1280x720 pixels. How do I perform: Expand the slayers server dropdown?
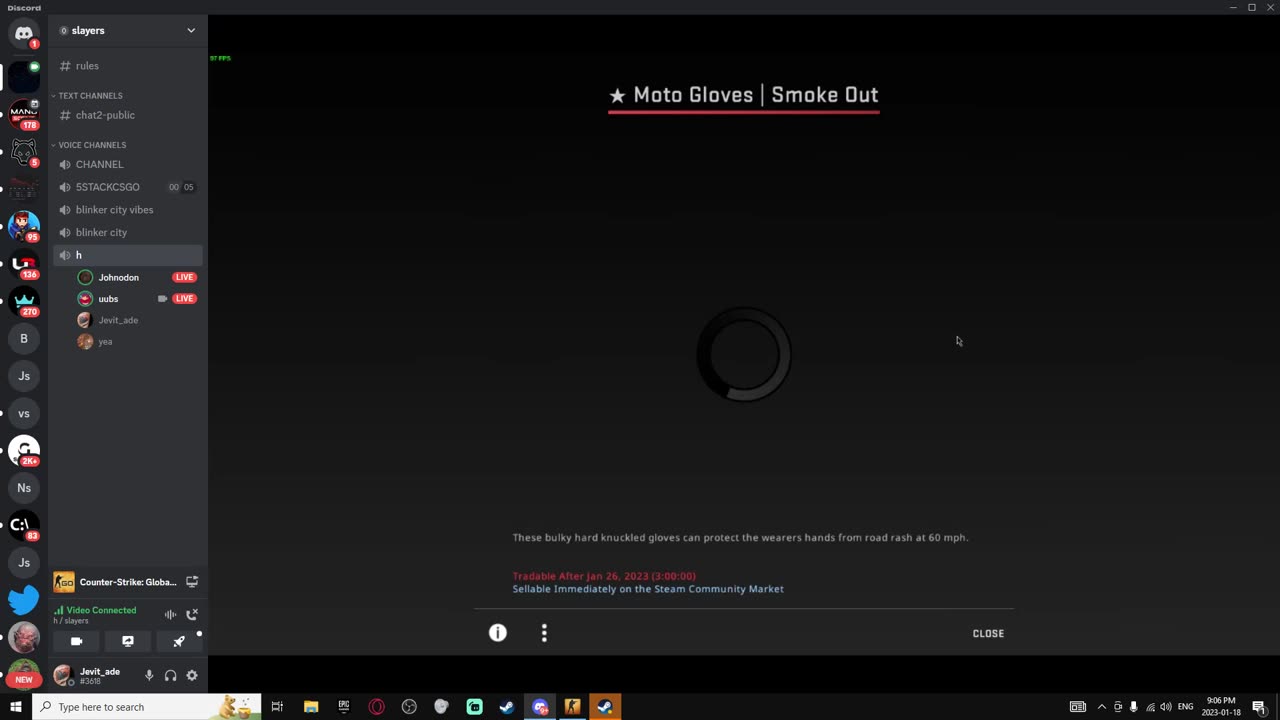191,30
